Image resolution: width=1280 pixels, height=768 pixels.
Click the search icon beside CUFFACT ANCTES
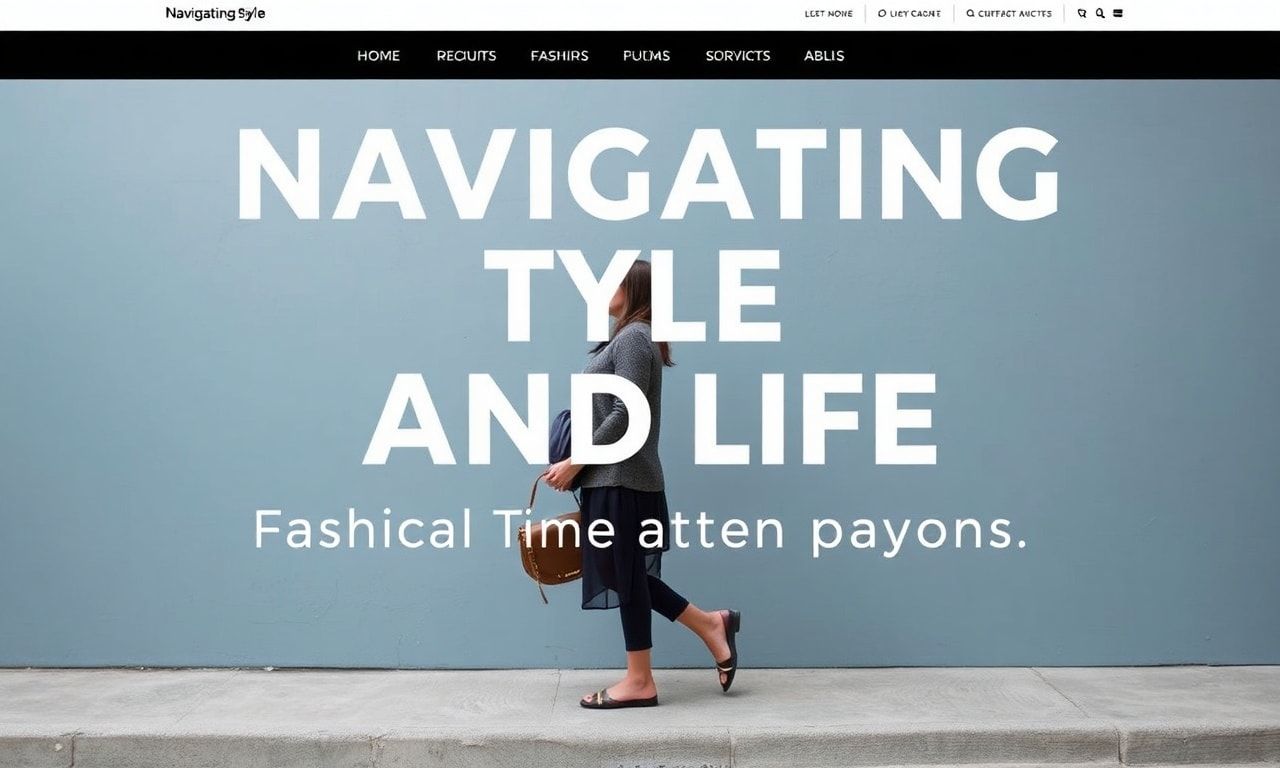(x=971, y=13)
